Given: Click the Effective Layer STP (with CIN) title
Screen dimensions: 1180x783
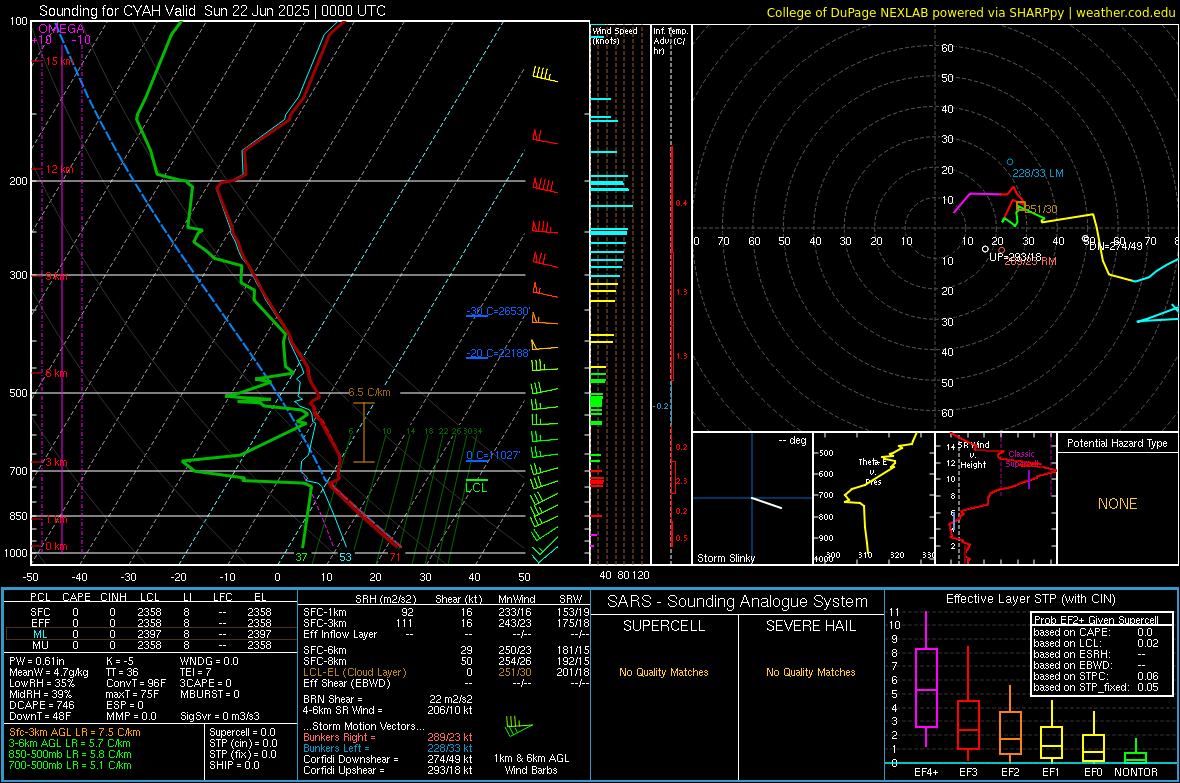Looking at the screenshot, I should click(1030, 599).
